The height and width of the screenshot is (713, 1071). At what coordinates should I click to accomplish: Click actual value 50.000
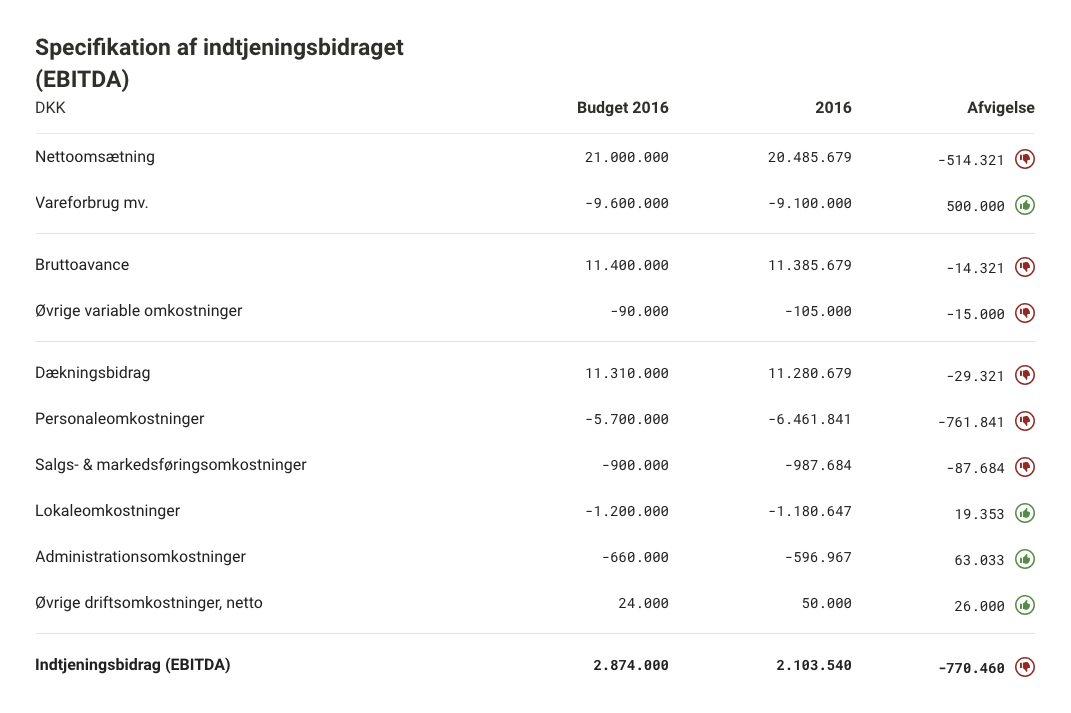point(826,604)
